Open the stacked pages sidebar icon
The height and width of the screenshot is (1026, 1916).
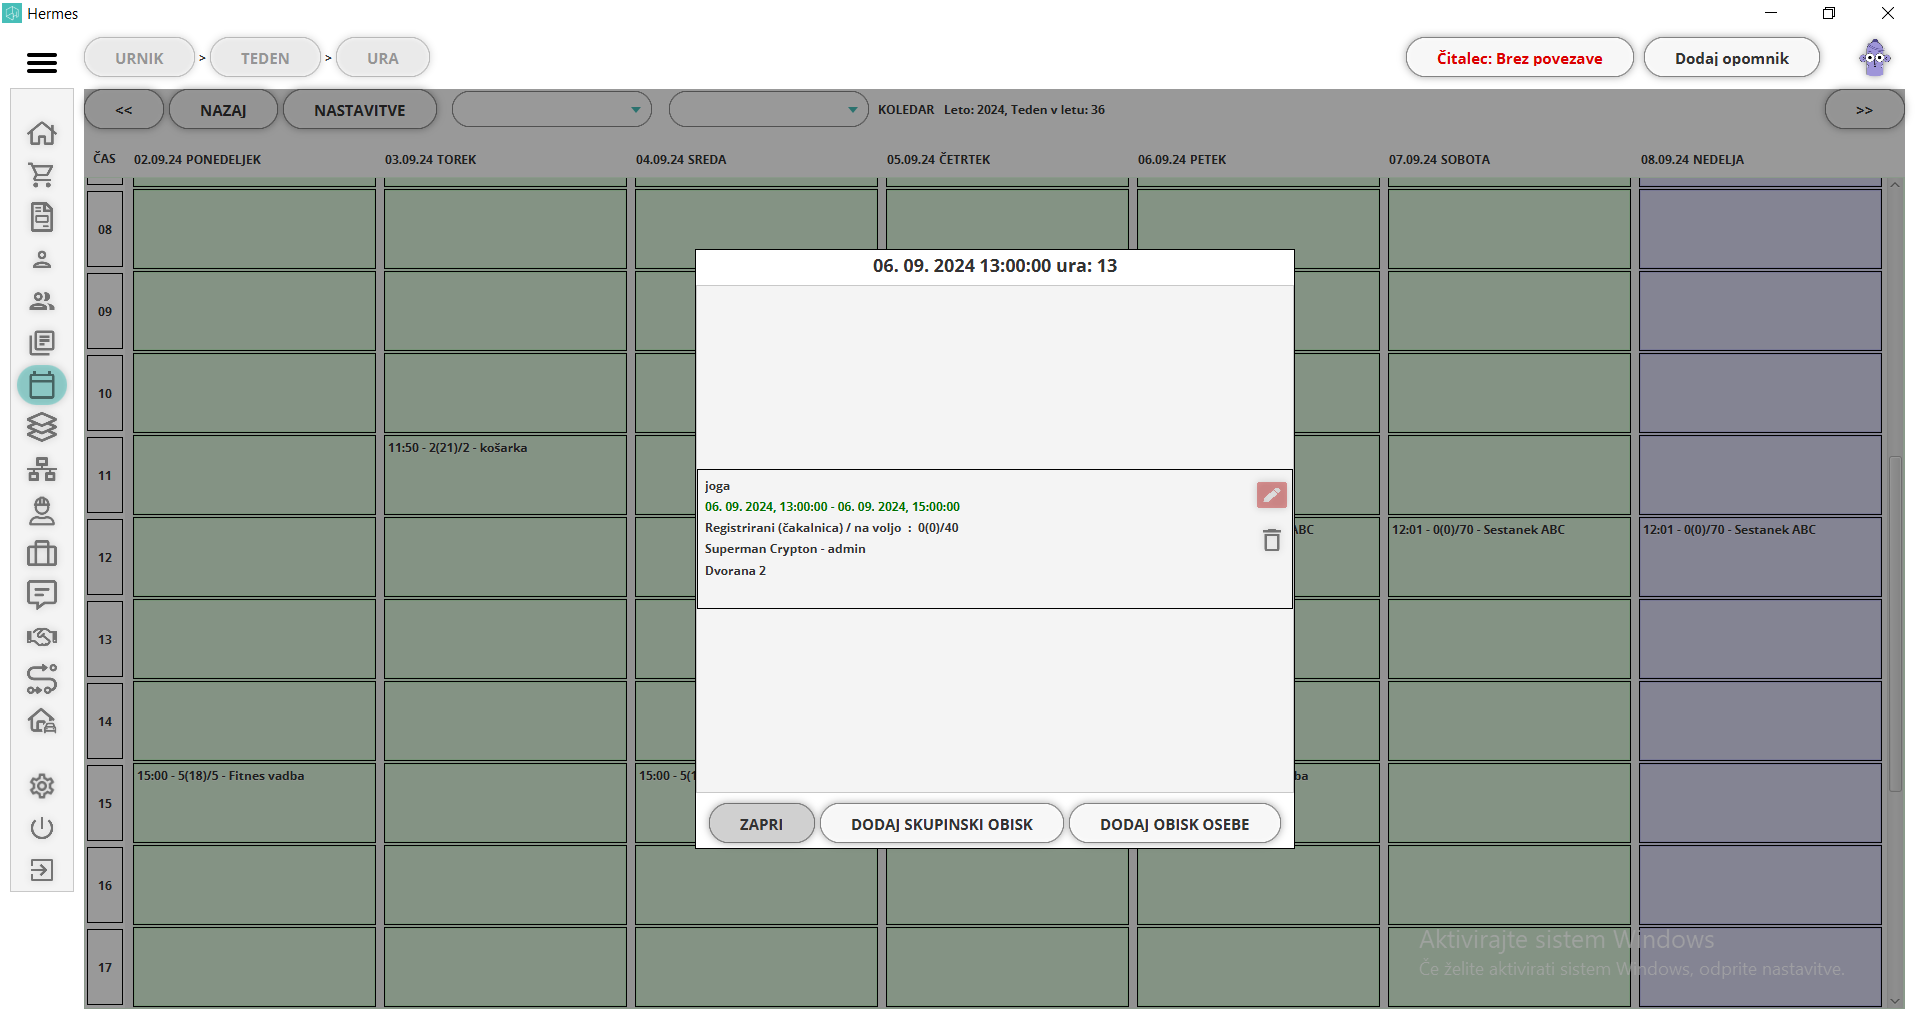pos(42,343)
